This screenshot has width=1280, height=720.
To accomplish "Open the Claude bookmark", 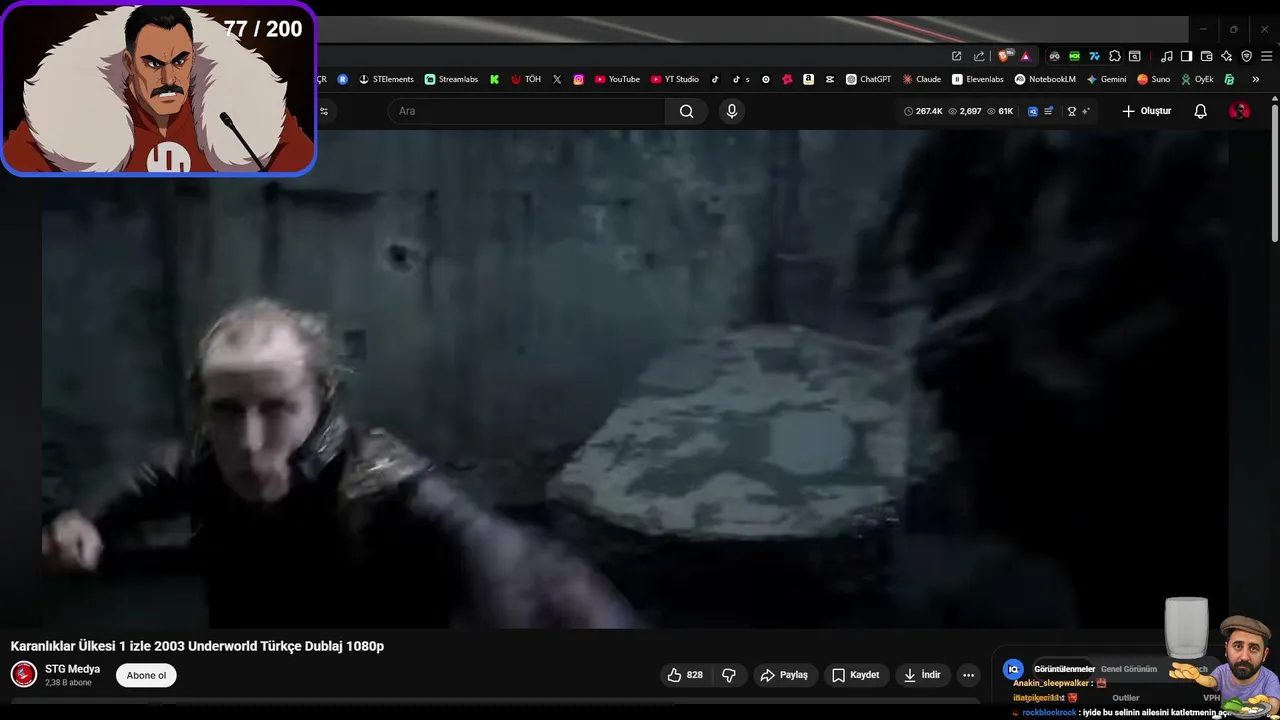I will pos(921,79).
